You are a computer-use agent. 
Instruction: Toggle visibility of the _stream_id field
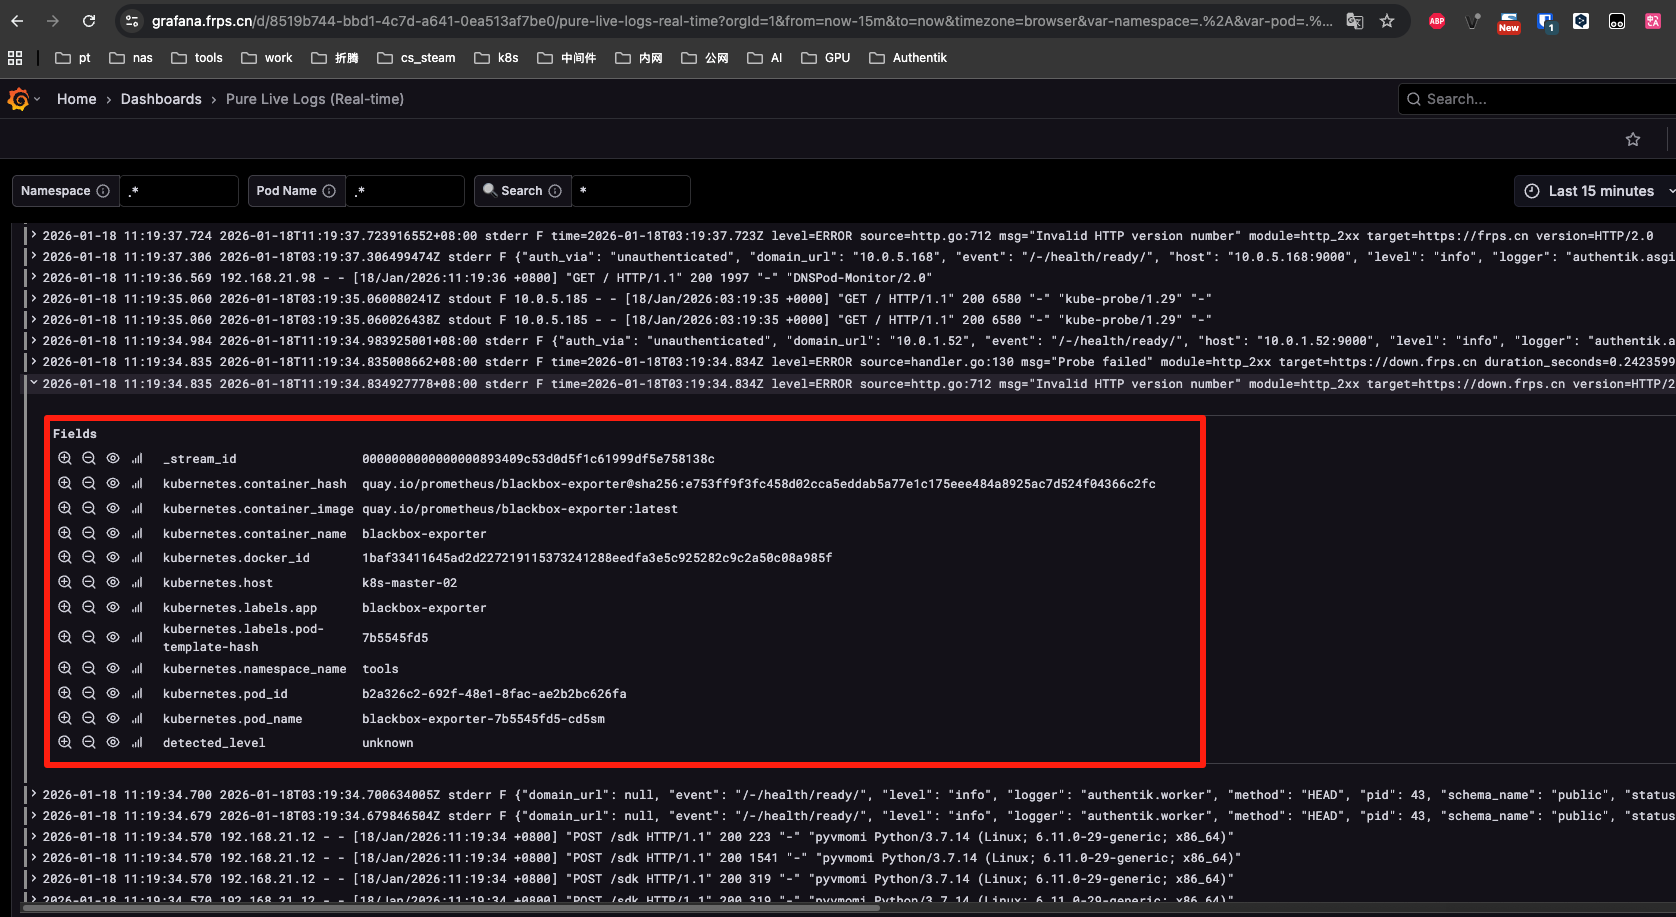[x=112, y=458]
